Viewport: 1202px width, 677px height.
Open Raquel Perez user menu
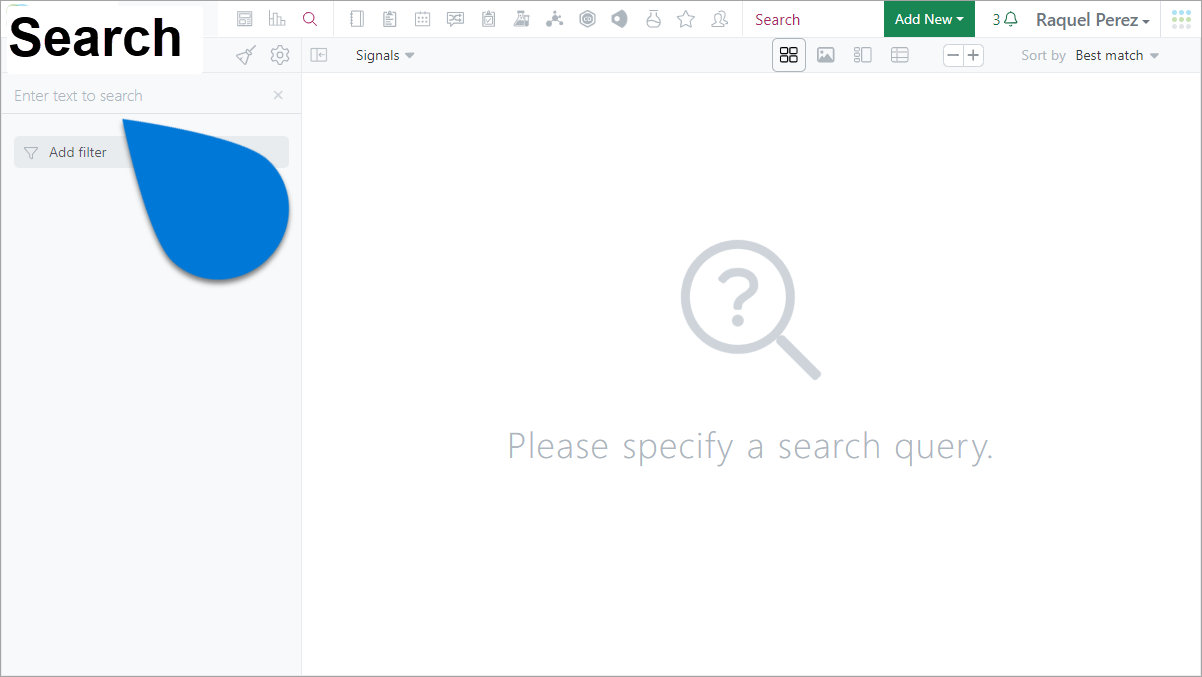pyautogui.click(x=1093, y=20)
